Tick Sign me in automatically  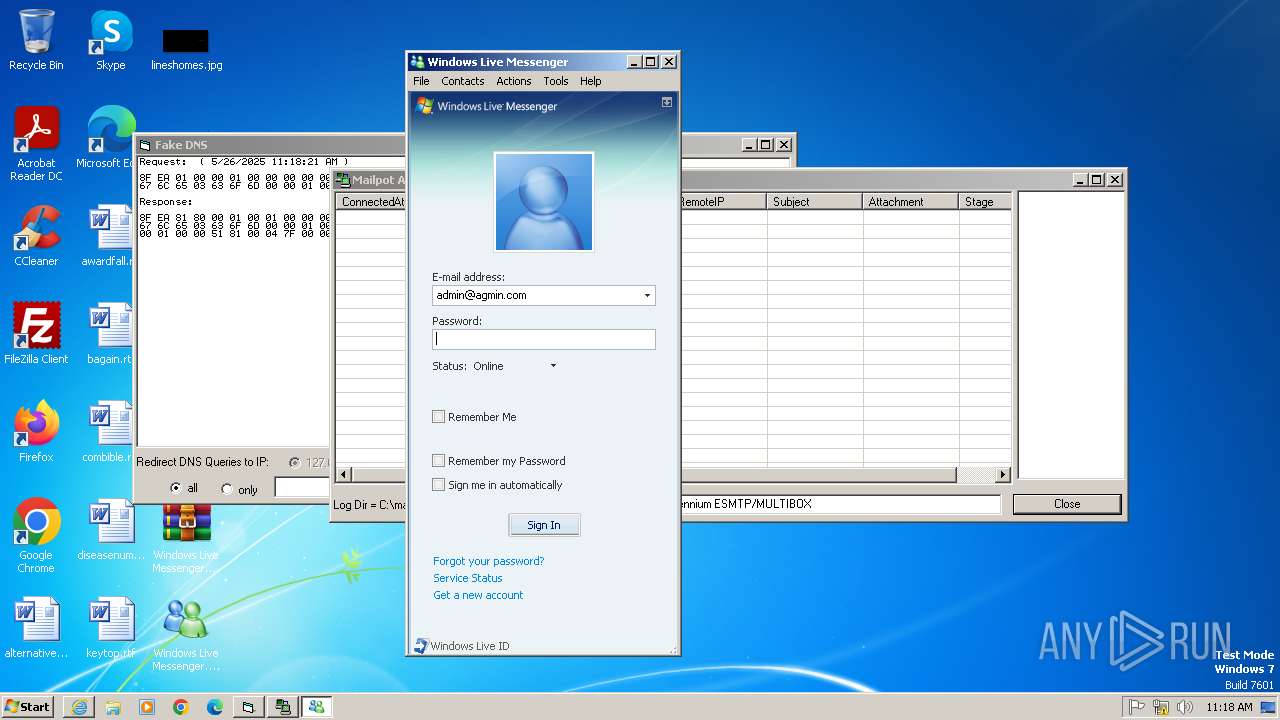[x=438, y=485]
